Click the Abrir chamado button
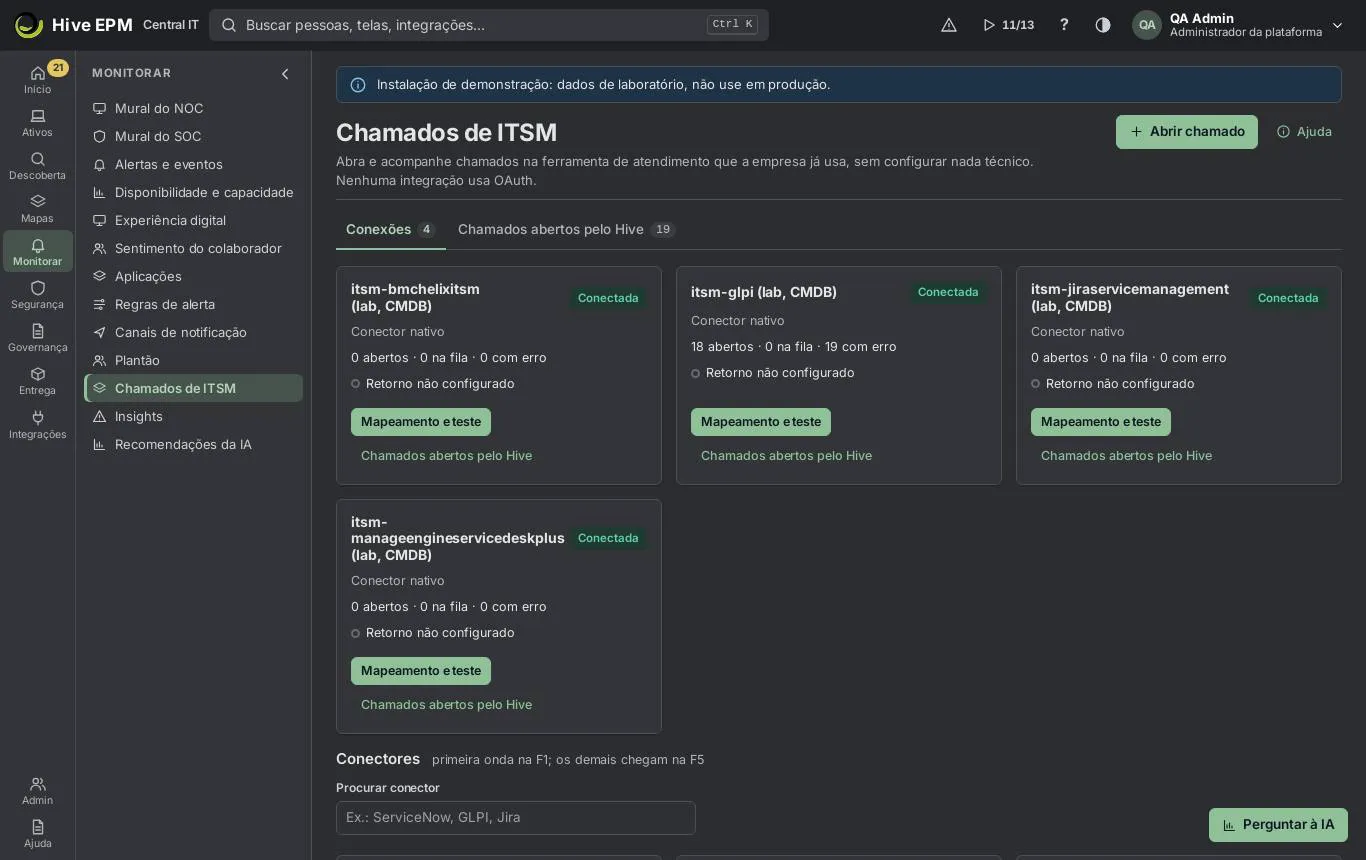Image resolution: width=1366 pixels, height=860 pixels. pos(1187,132)
